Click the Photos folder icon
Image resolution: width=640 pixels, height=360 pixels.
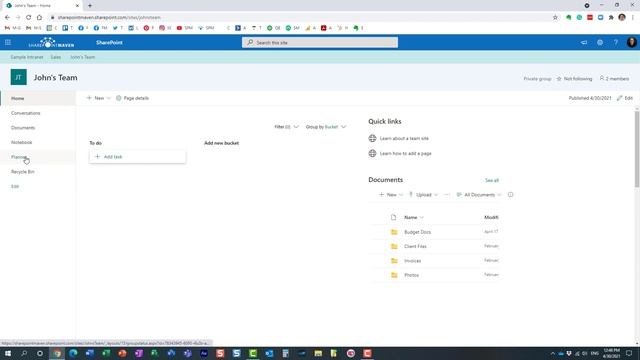click(x=394, y=275)
